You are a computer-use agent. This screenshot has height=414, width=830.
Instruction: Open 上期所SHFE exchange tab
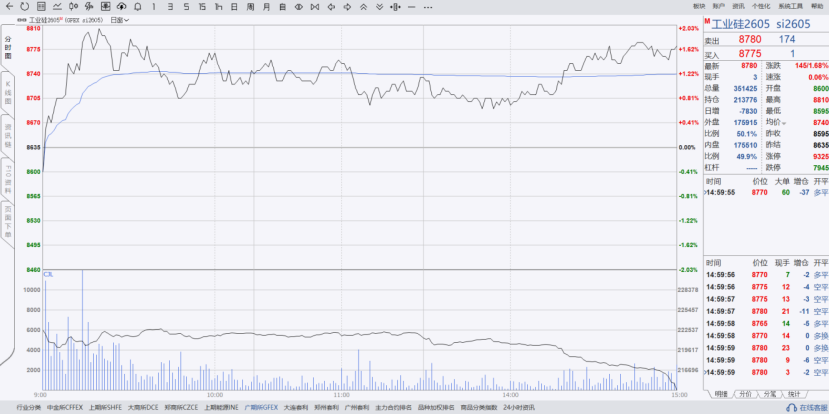[x=105, y=408]
